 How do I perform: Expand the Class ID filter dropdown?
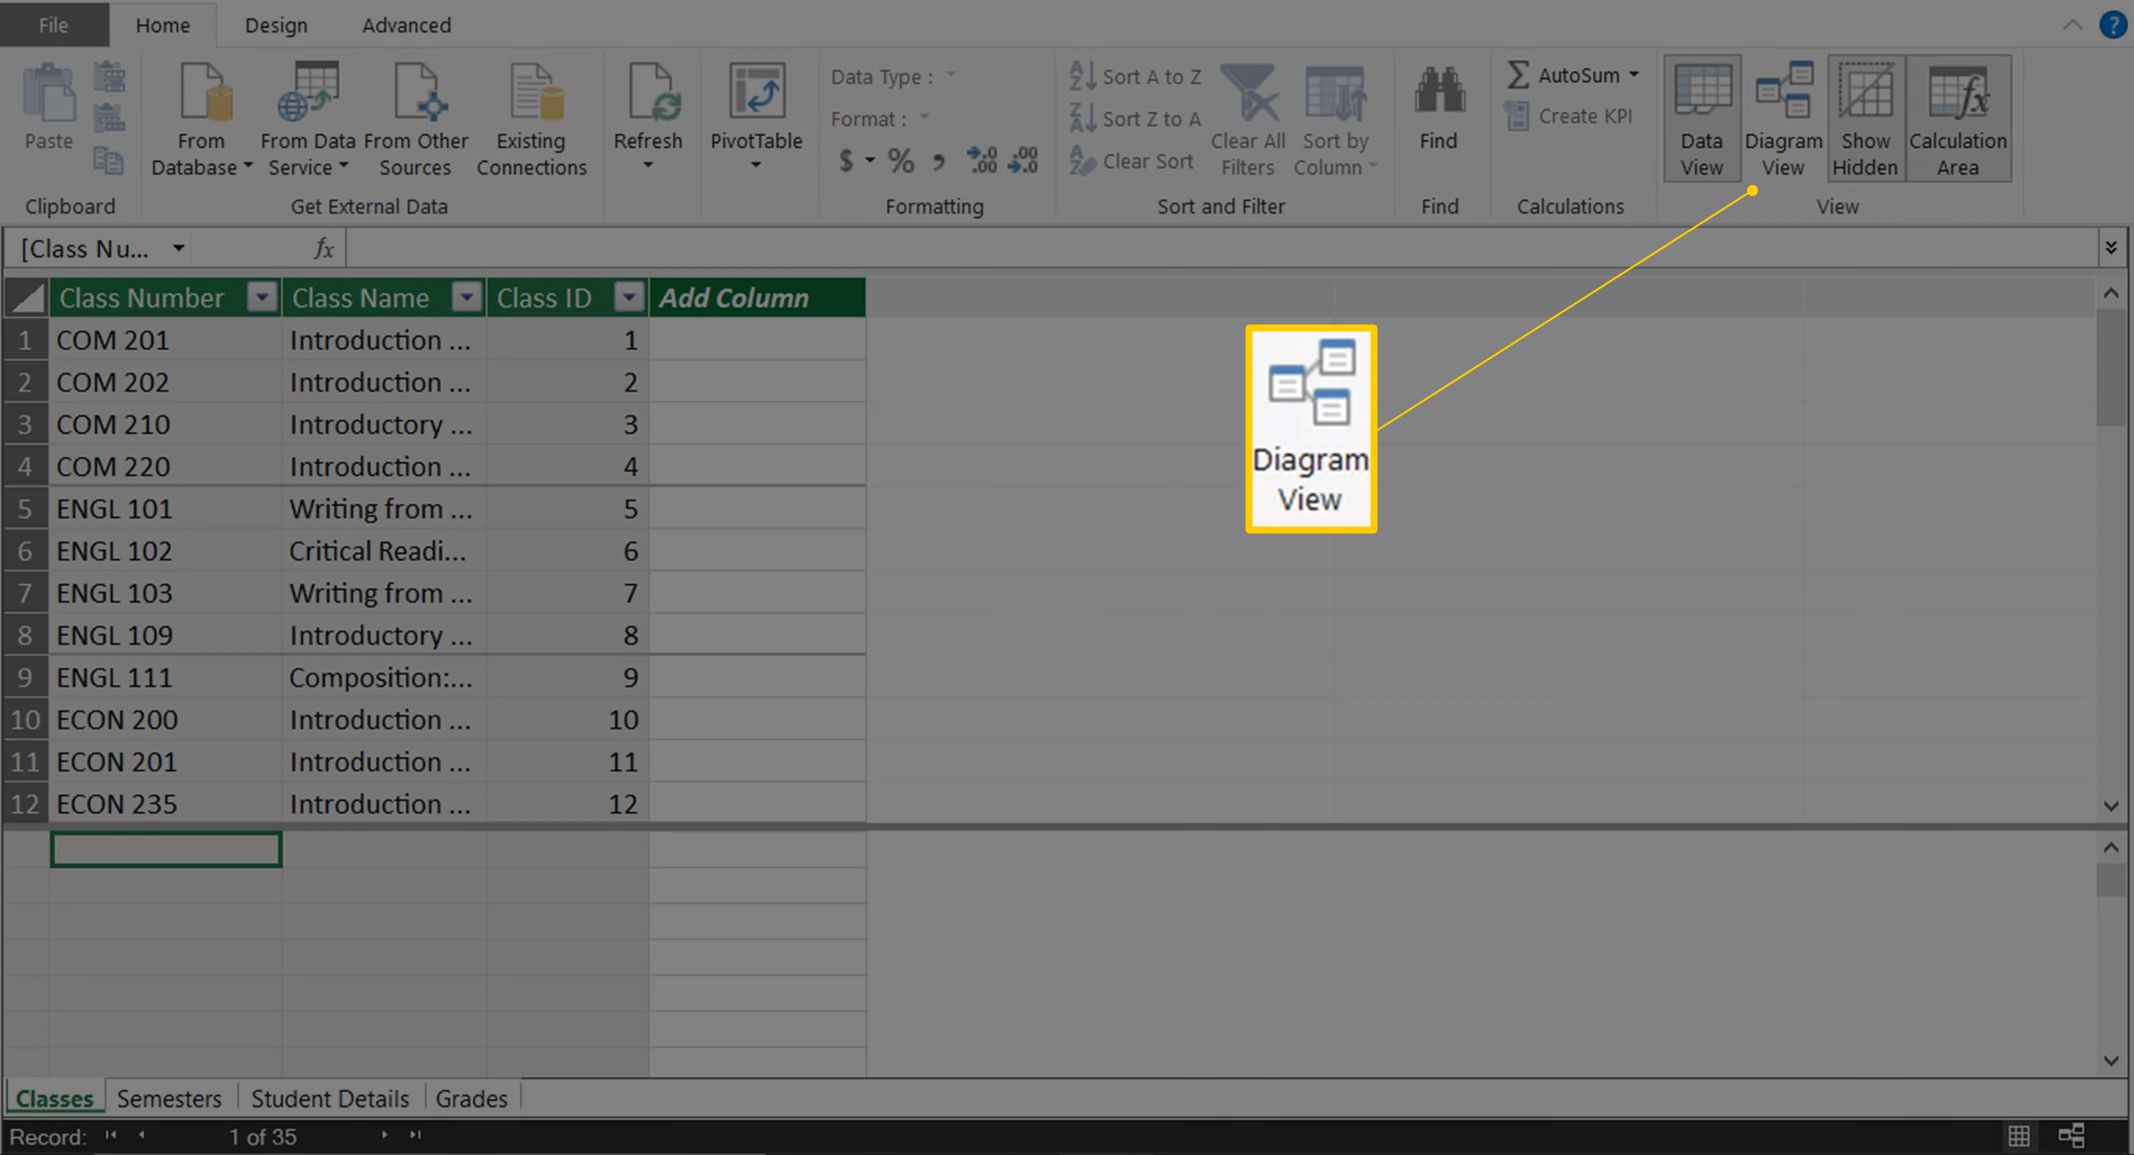630,297
